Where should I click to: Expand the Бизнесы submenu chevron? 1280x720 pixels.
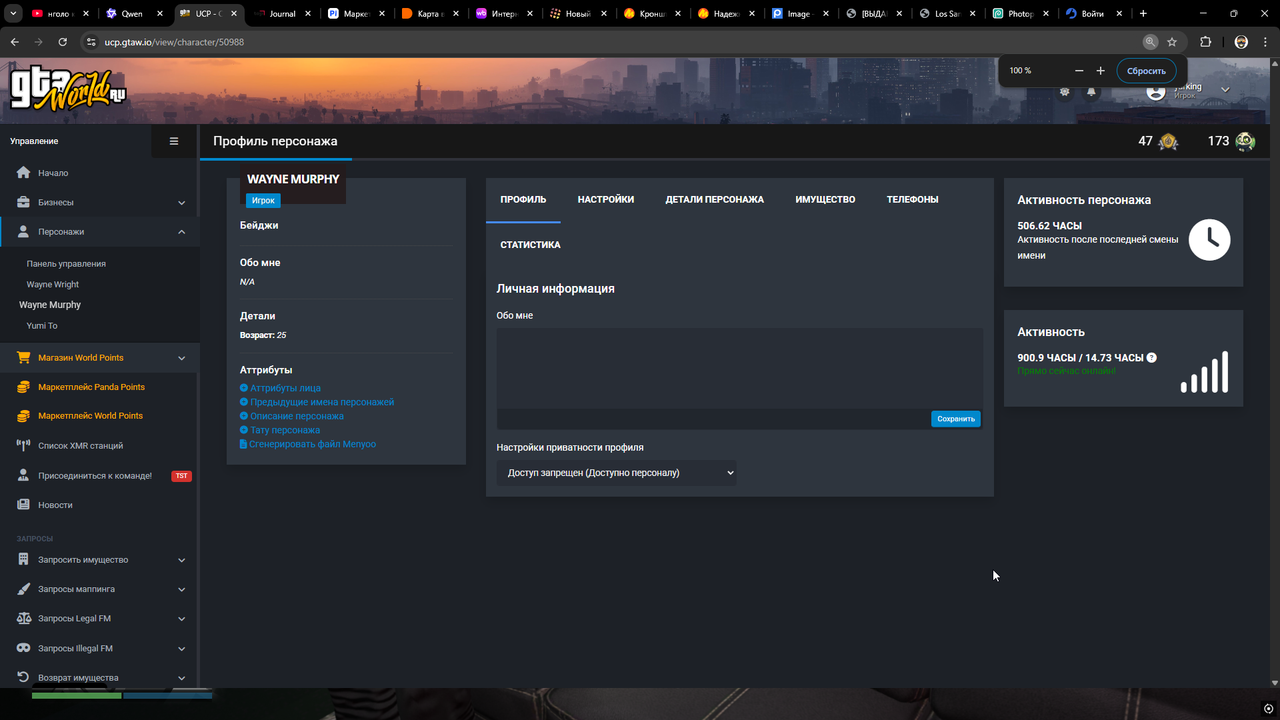[181, 203]
